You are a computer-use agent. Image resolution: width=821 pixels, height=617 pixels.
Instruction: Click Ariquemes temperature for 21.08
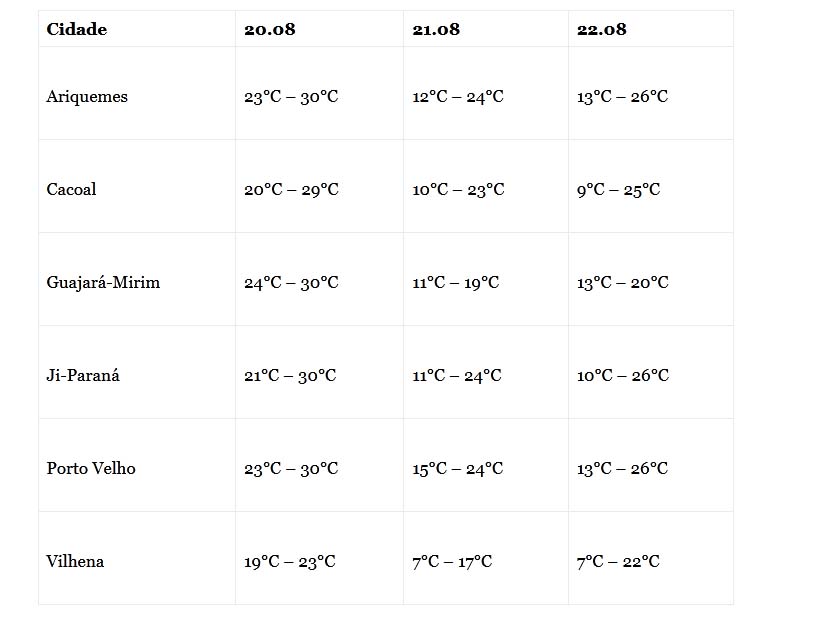tap(458, 97)
